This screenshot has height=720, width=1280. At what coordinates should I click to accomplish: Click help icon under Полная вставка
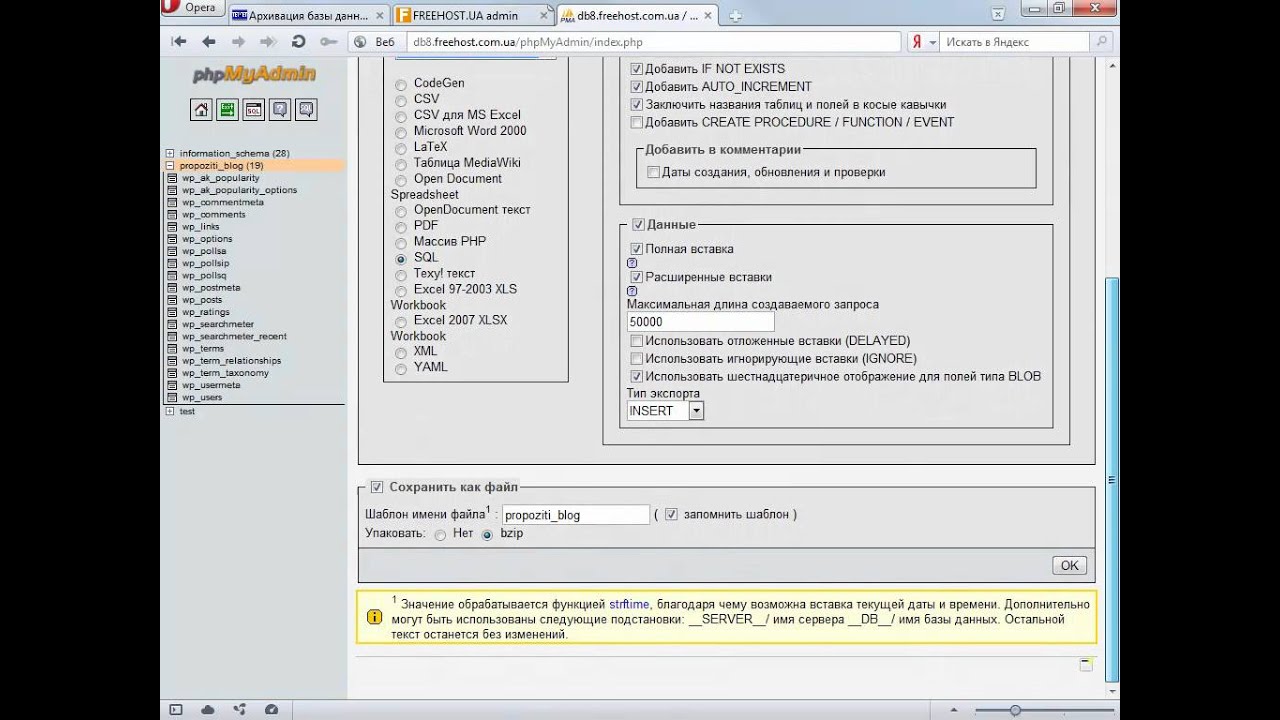point(632,263)
